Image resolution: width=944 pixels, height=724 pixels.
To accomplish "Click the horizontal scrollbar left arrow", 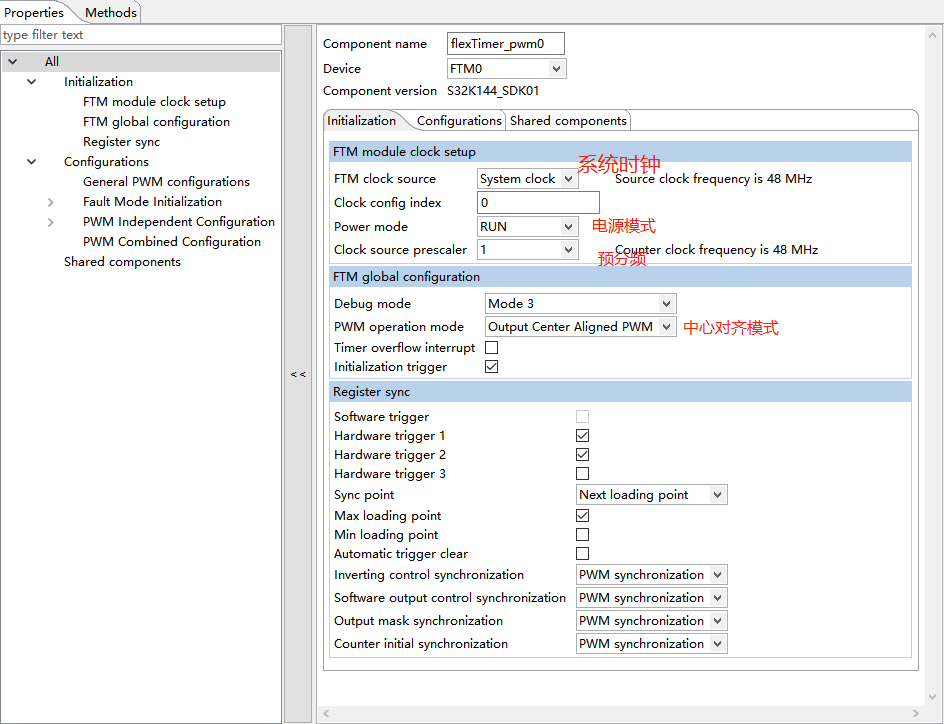I will pyautogui.click(x=326, y=713).
